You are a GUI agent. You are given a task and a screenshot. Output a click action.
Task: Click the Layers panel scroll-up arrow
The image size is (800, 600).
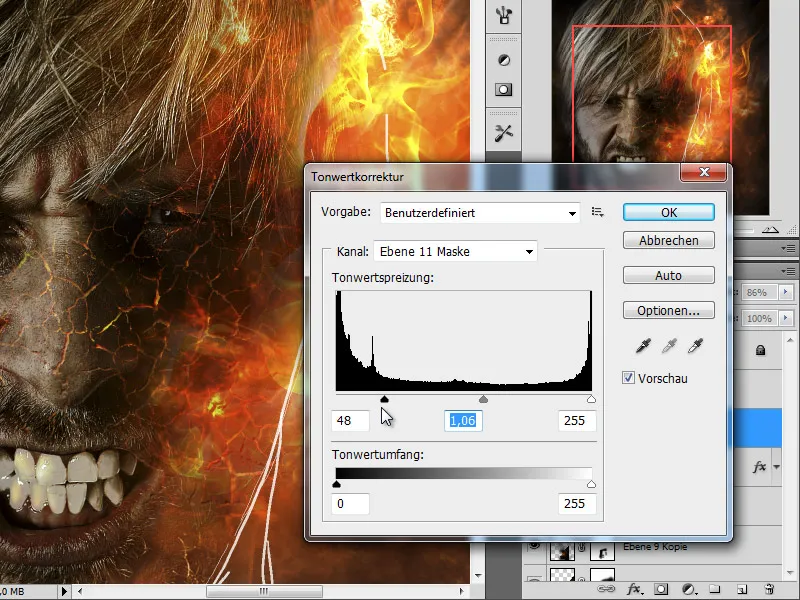[x=790, y=340]
